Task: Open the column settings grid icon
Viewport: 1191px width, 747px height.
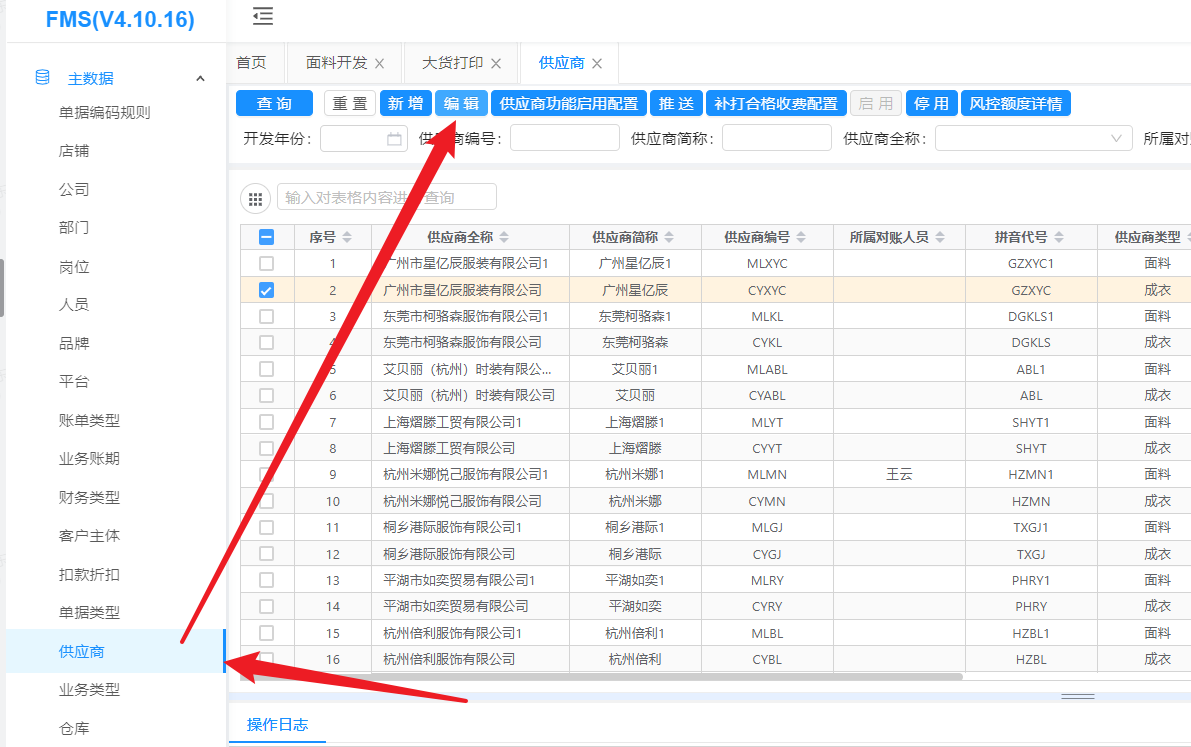Action: [256, 199]
